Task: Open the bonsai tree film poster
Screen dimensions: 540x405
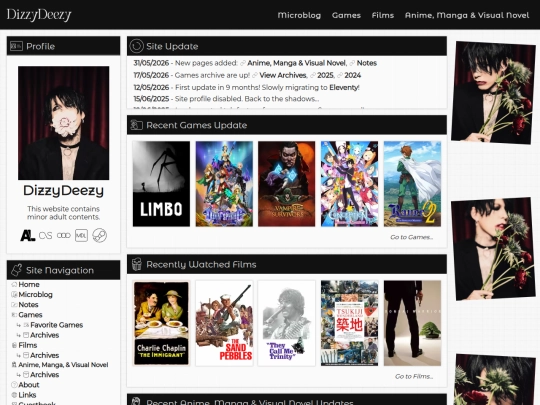Action: [x=412, y=323]
